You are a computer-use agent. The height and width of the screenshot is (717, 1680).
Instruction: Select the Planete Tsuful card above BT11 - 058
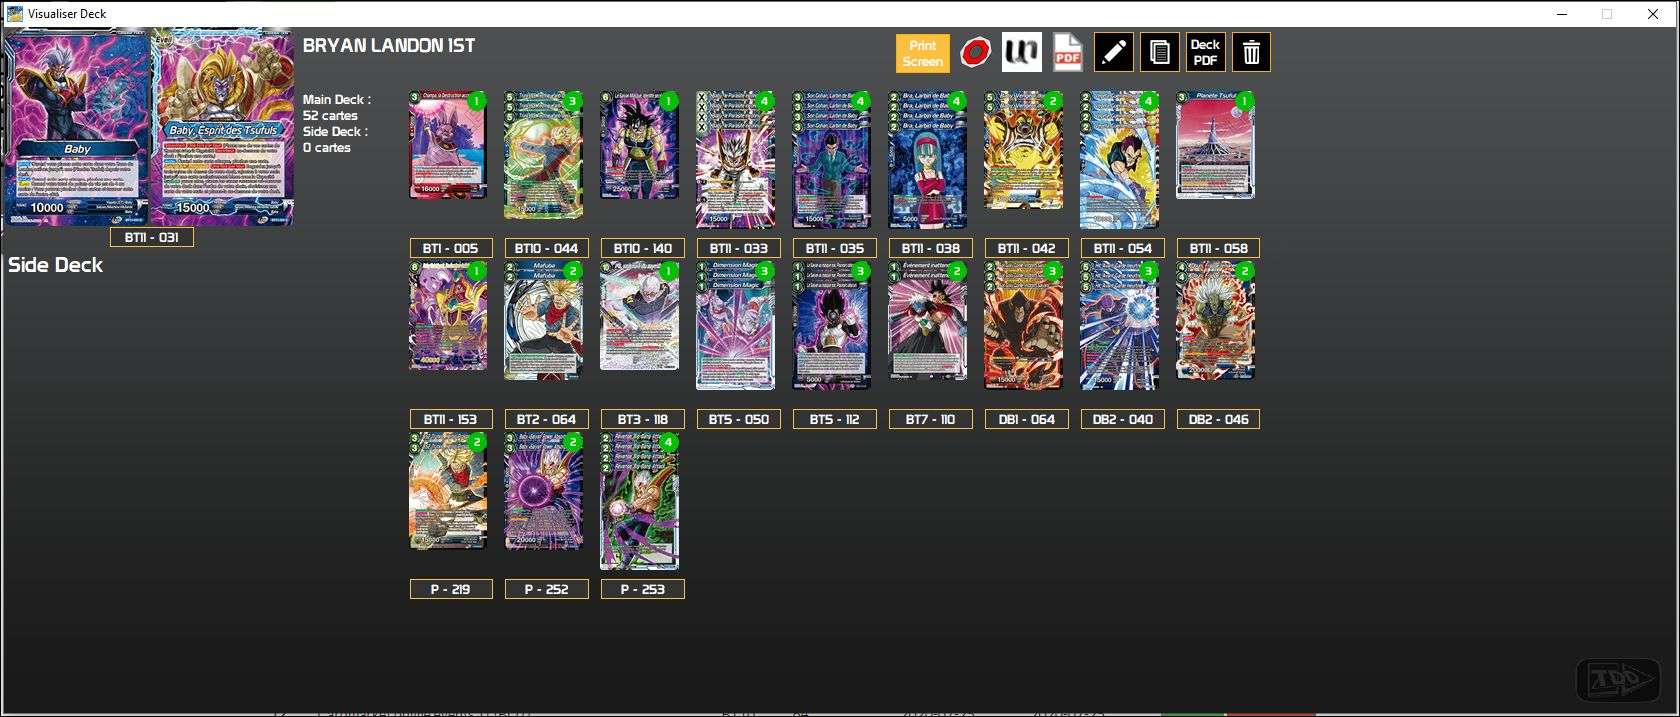tap(1215, 145)
